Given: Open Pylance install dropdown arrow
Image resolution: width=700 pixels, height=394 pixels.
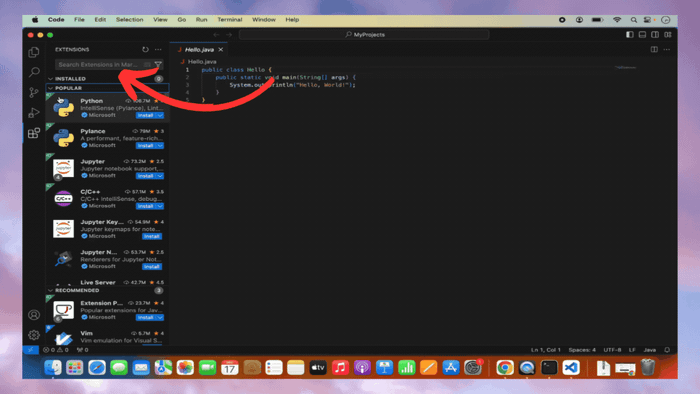Looking at the screenshot, I should (160, 146).
